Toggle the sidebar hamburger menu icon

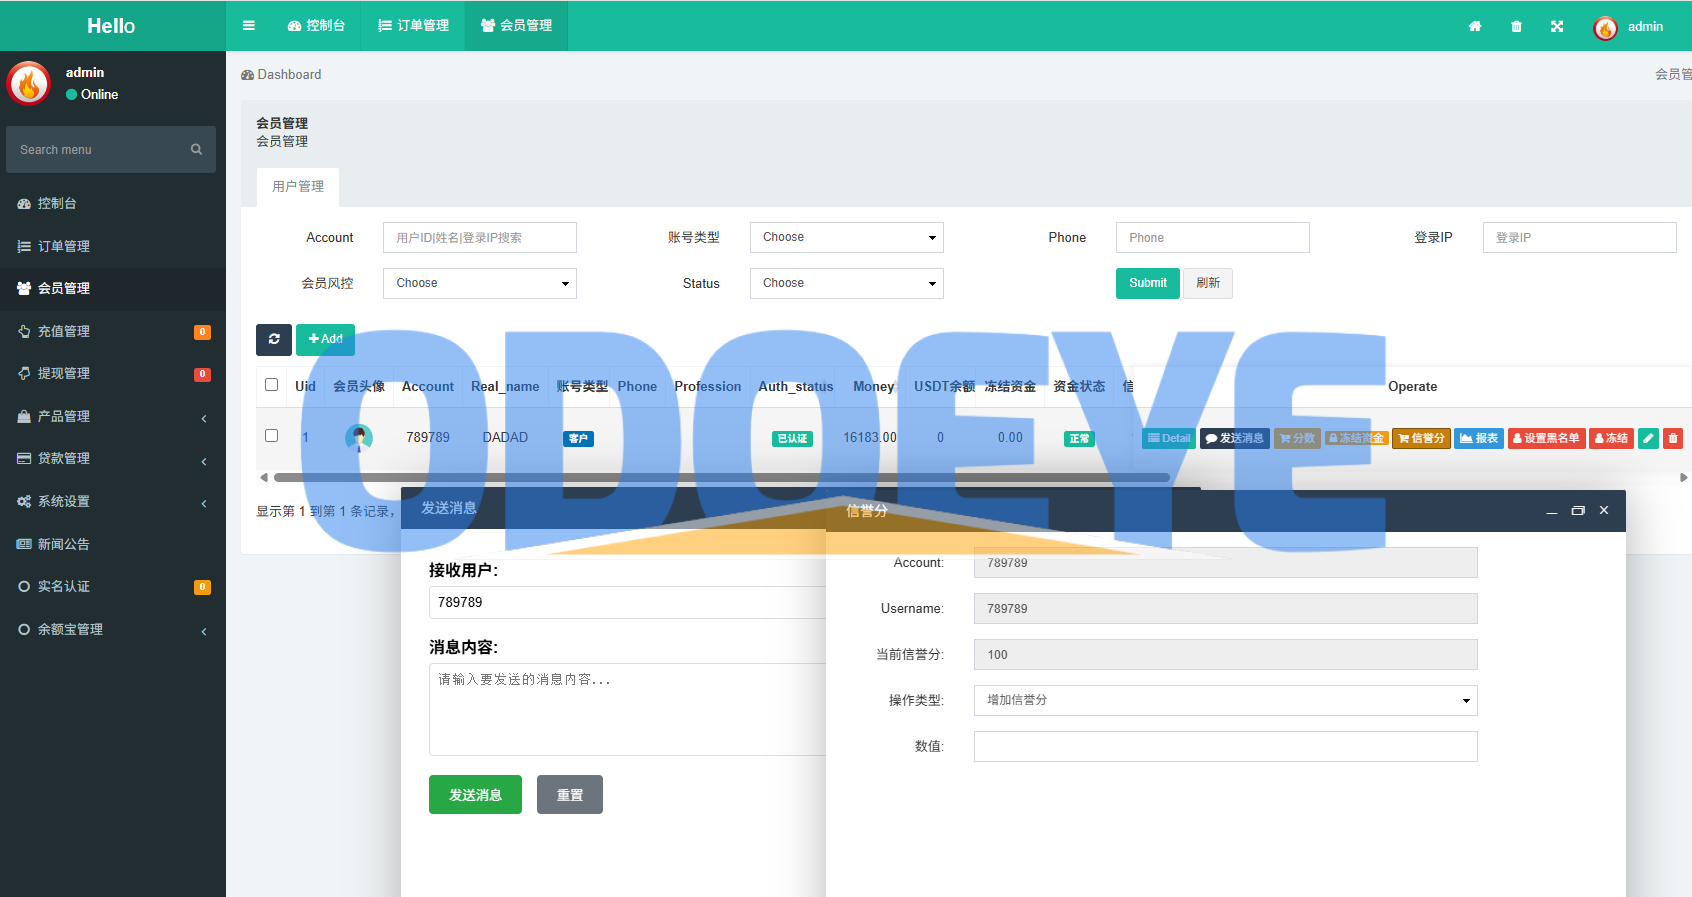point(249,26)
